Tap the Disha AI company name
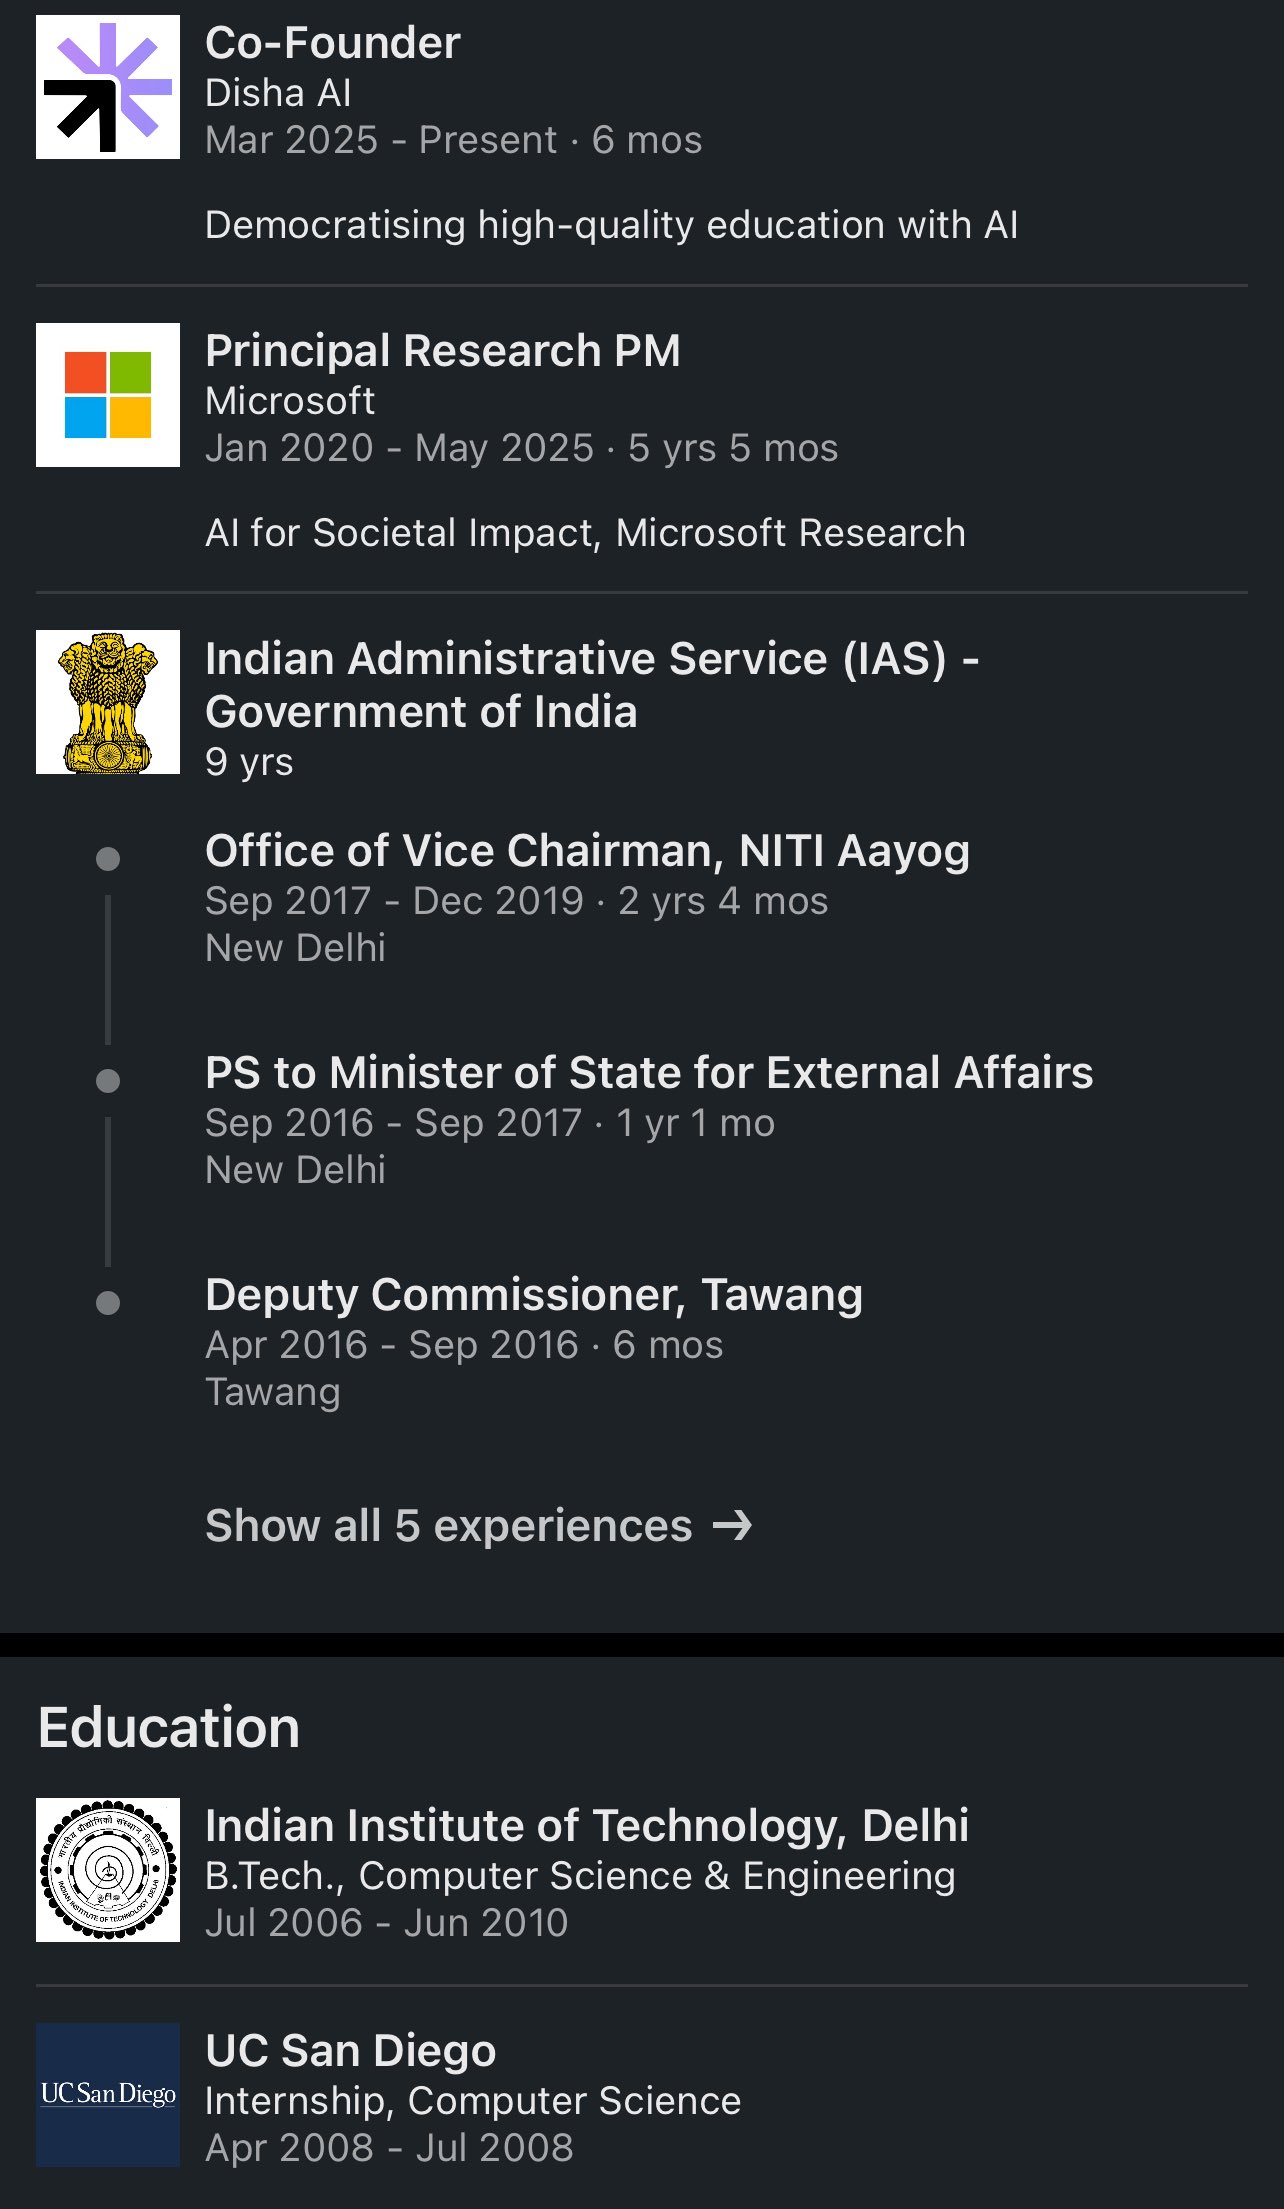1284x2209 pixels. click(278, 93)
